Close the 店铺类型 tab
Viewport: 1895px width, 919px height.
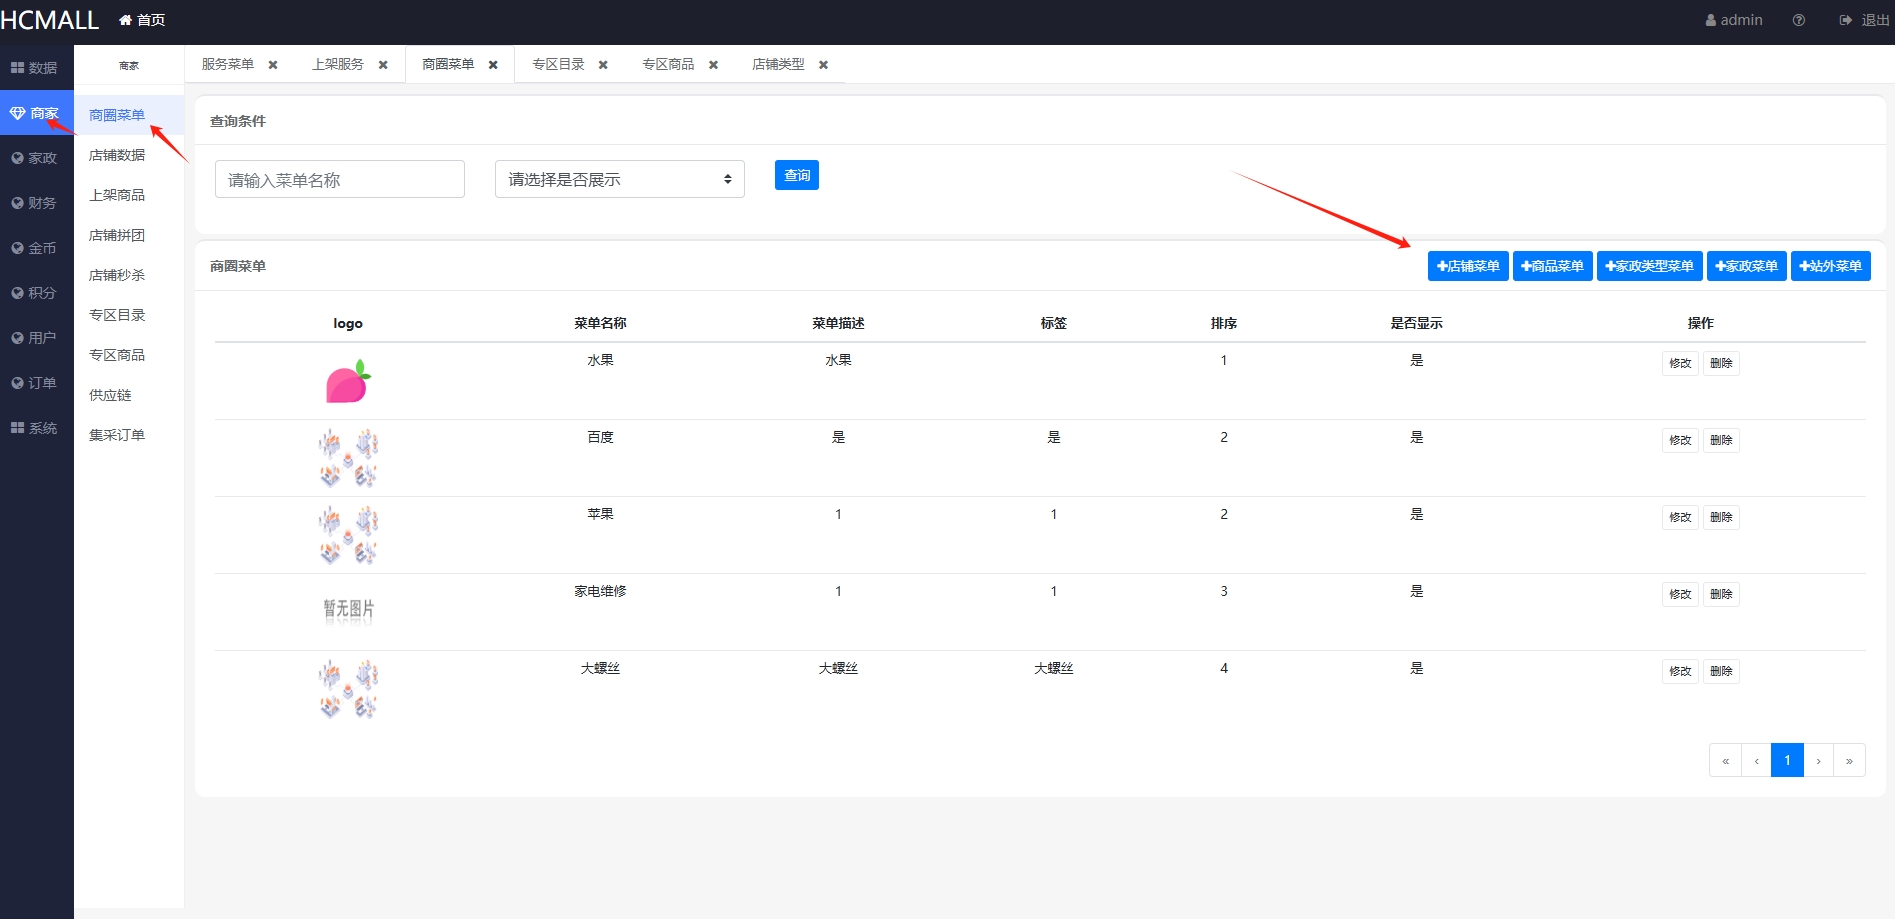click(823, 65)
